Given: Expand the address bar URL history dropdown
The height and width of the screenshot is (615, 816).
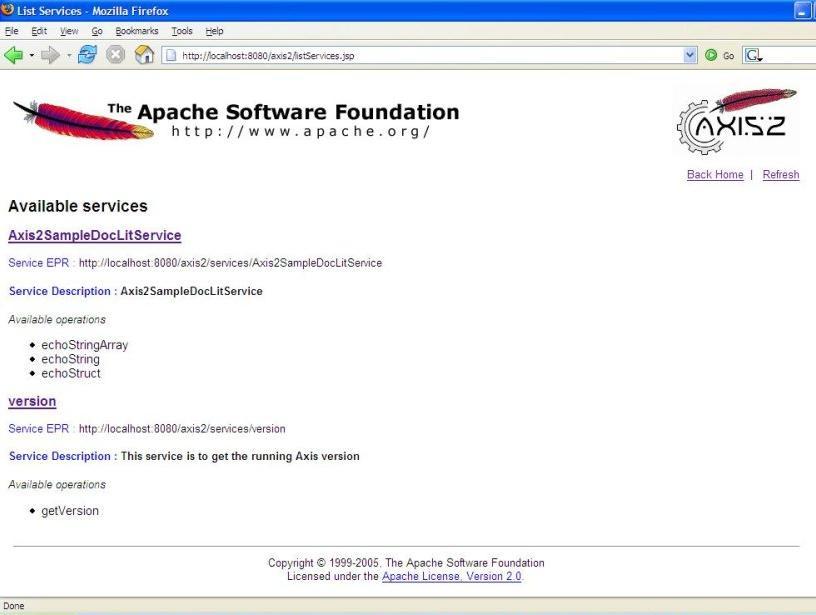Looking at the screenshot, I should pos(690,55).
